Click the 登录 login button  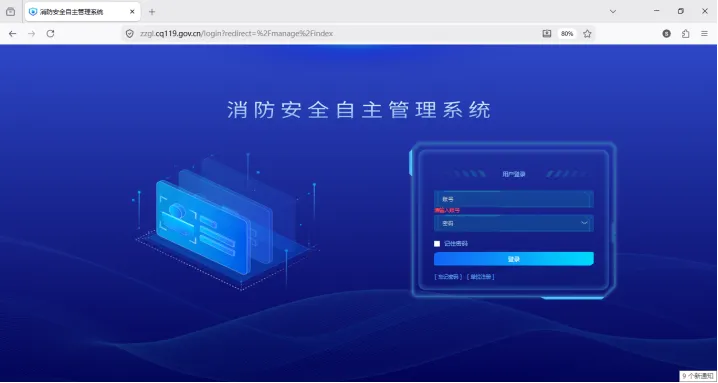click(514, 259)
